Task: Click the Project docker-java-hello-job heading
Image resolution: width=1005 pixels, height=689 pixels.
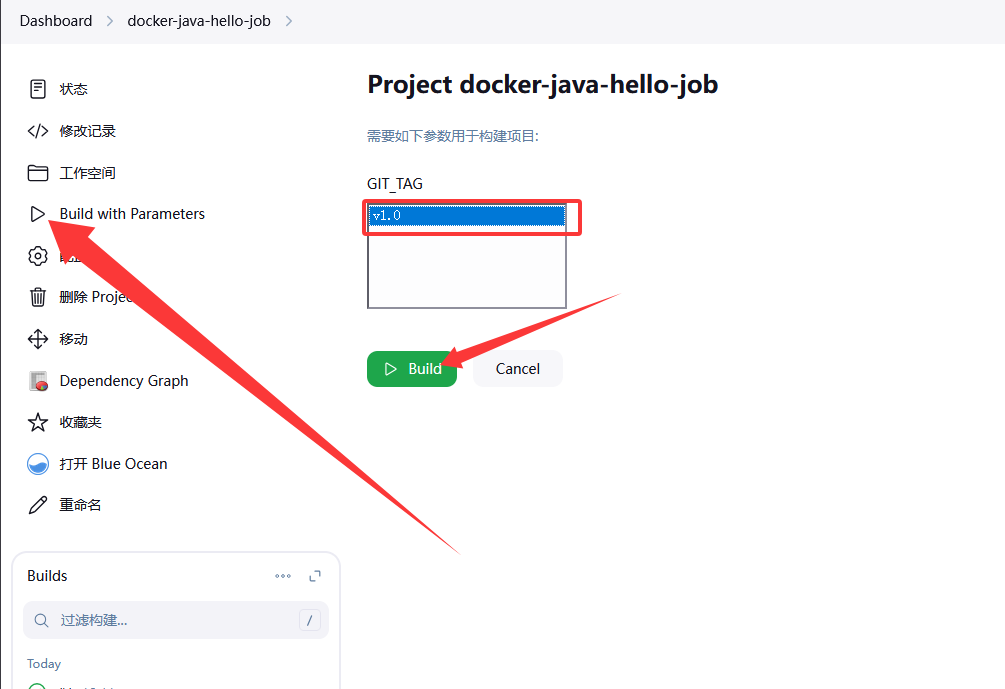Action: tap(542, 85)
